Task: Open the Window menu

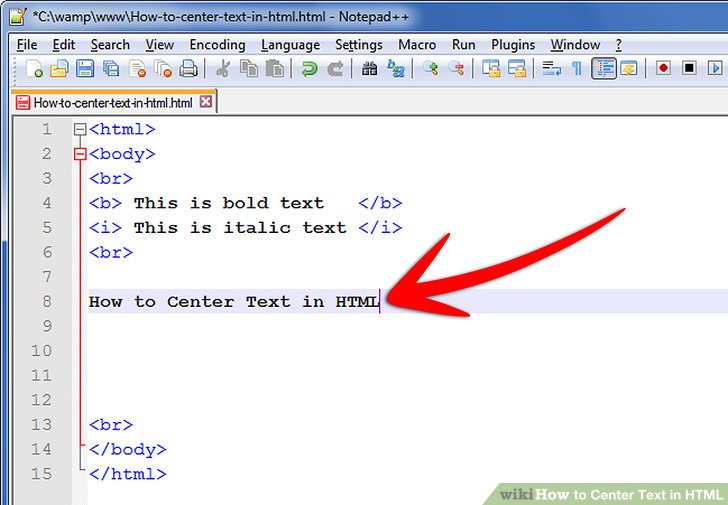Action: 575,45
